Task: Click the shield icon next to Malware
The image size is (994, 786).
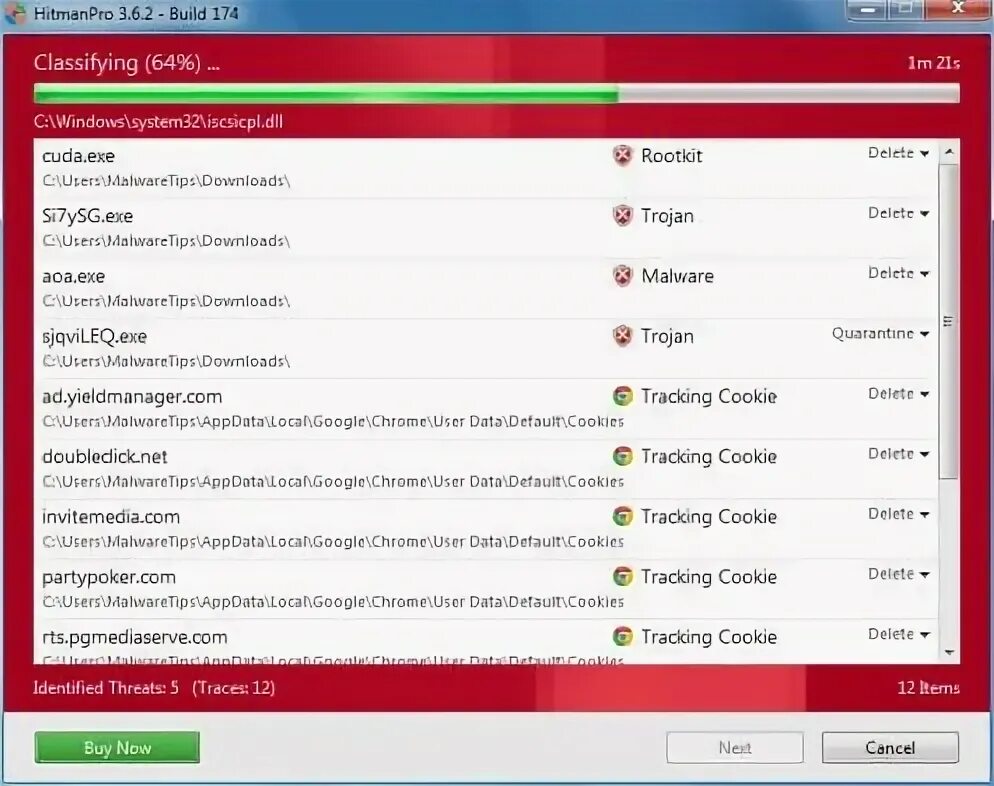Action: 623,276
